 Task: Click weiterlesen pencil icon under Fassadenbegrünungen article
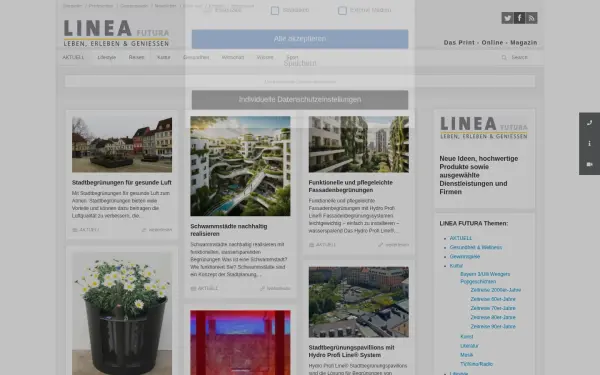380,245
